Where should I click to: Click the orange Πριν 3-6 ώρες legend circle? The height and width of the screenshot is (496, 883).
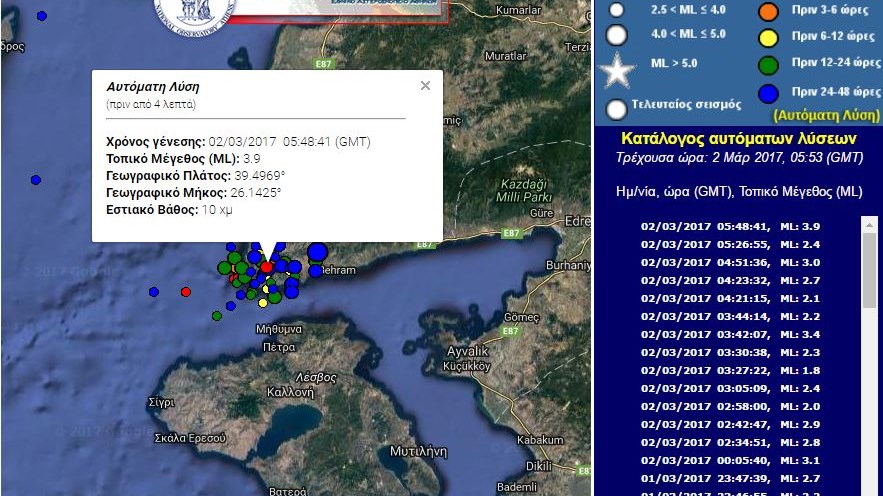tap(768, 11)
